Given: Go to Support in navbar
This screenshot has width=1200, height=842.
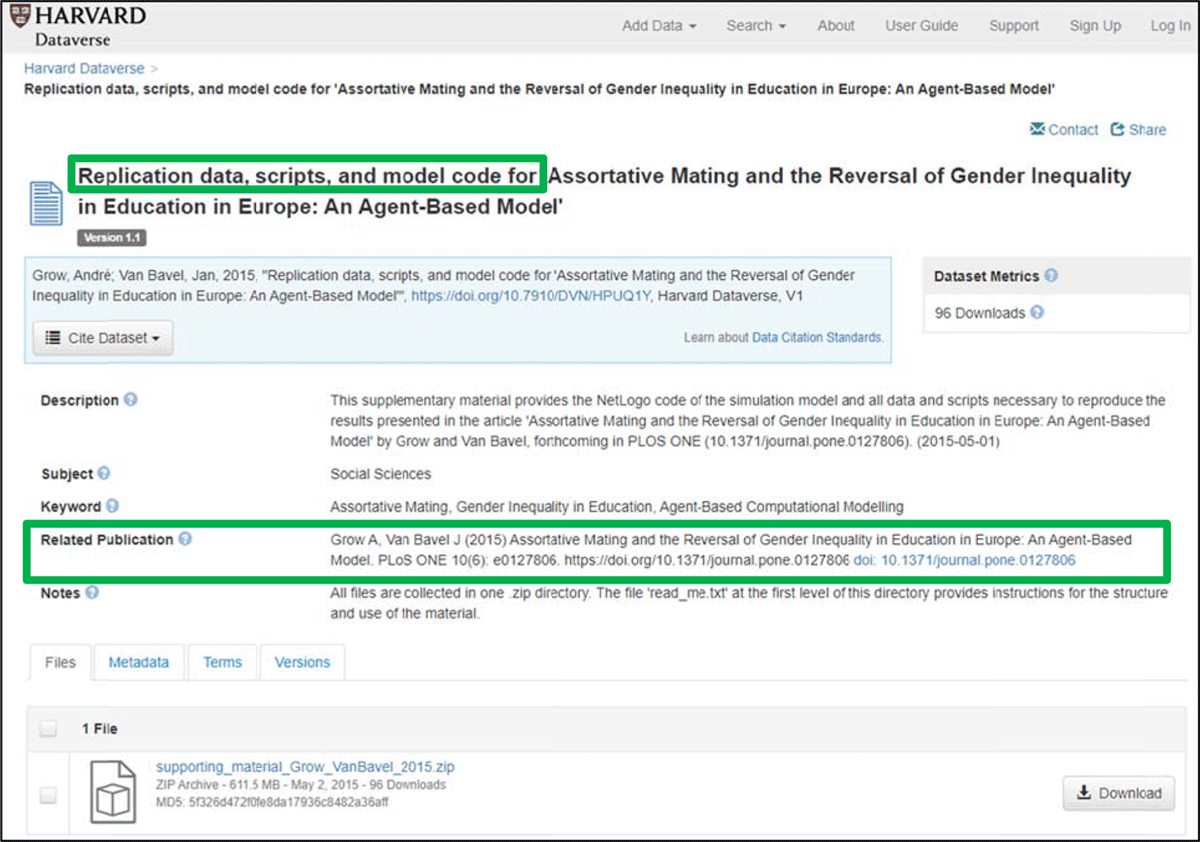Looking at the screenshot, I should point(1014,26).
